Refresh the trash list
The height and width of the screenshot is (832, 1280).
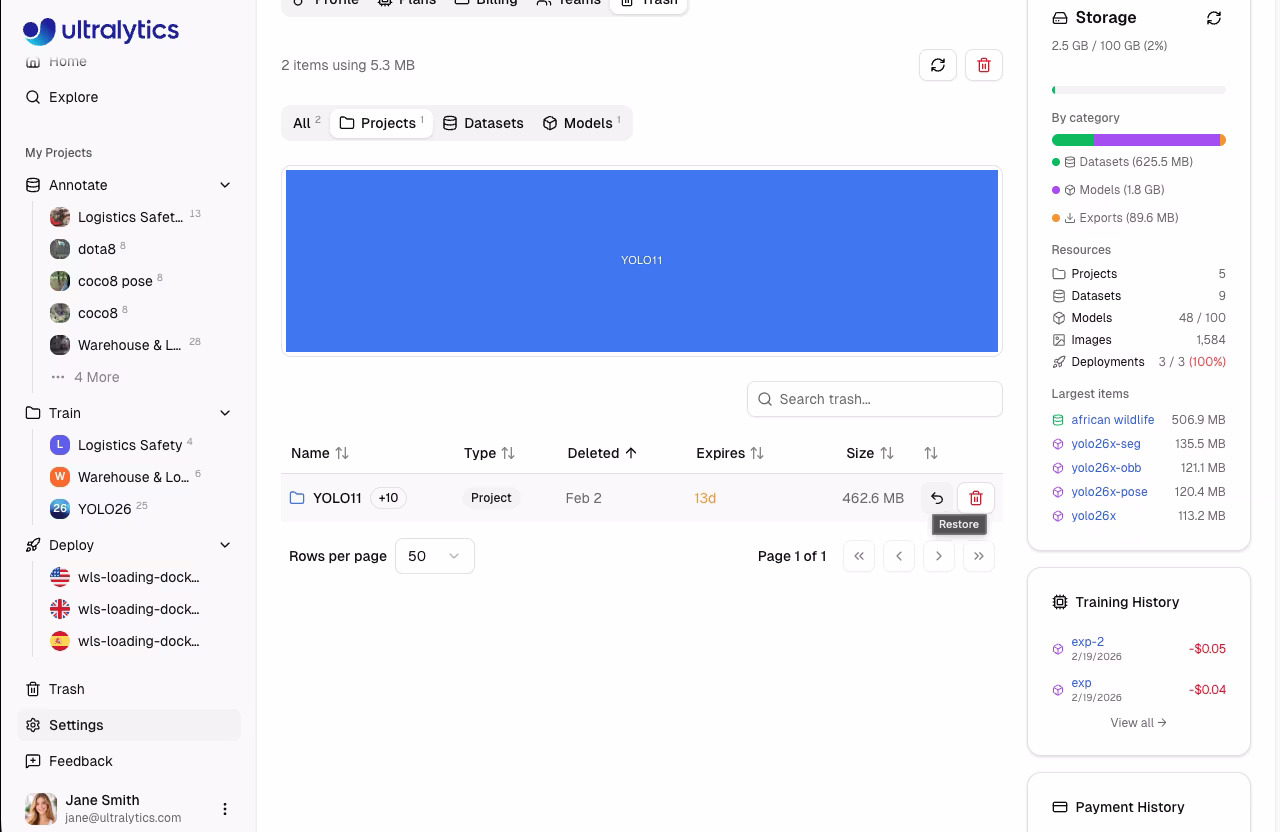pyautogui.click(x=938, y=65)
